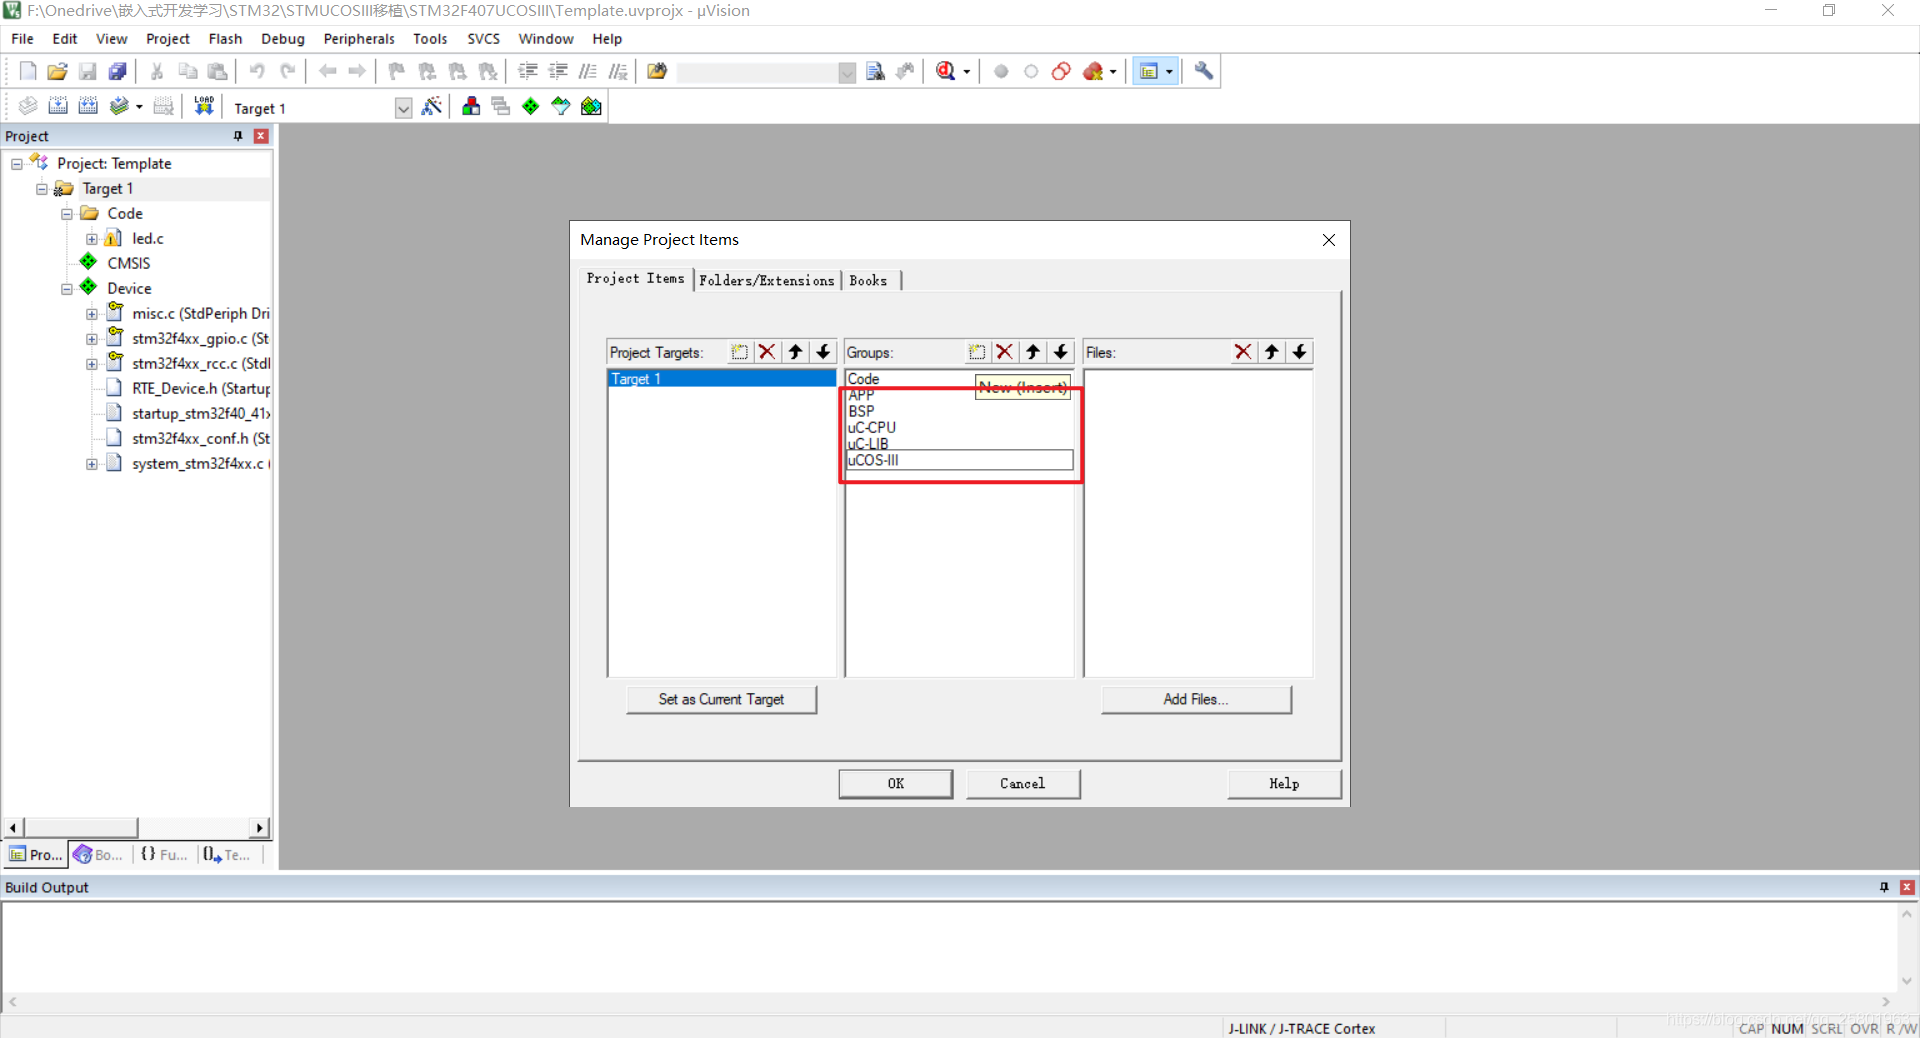The width and height of the screenshot is (1920, 1038).
Task: Create a new file from the toolbar
Action: pos(28,71)
